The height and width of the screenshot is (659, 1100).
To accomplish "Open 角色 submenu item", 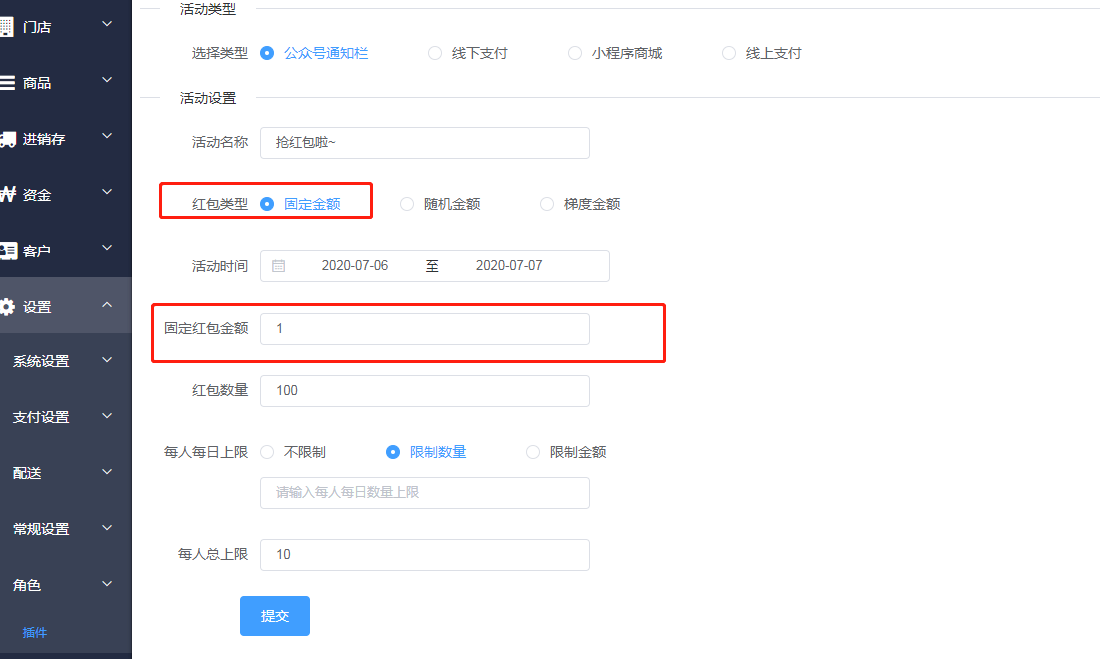I will tap(65, 585).
